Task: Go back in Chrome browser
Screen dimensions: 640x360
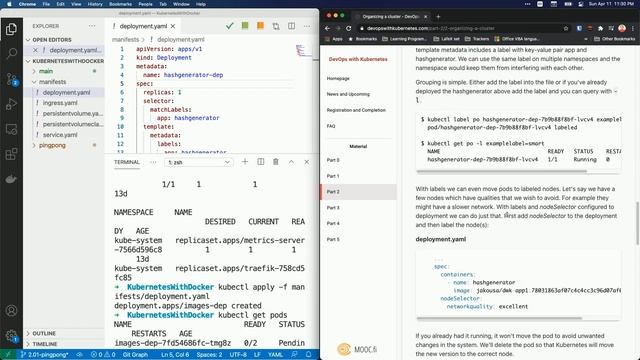Action: click(327, 28)
